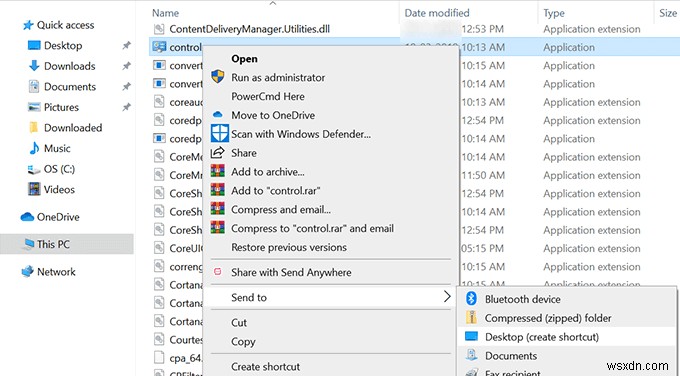Image resolution: width=680 pixels, height=376 pixels.
Task: Choose Desktop (create shortcut)
Action: click(542, 337)
